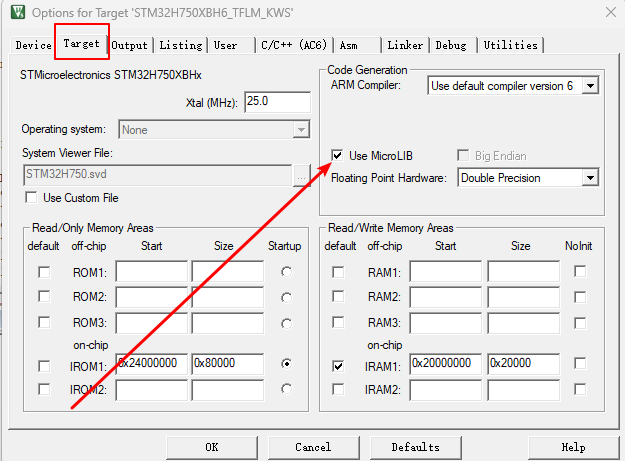Image resolution: width=625 pixels, height=461 pixels.
Task: Click the Defaults button
Action: [x=416, y=447]
